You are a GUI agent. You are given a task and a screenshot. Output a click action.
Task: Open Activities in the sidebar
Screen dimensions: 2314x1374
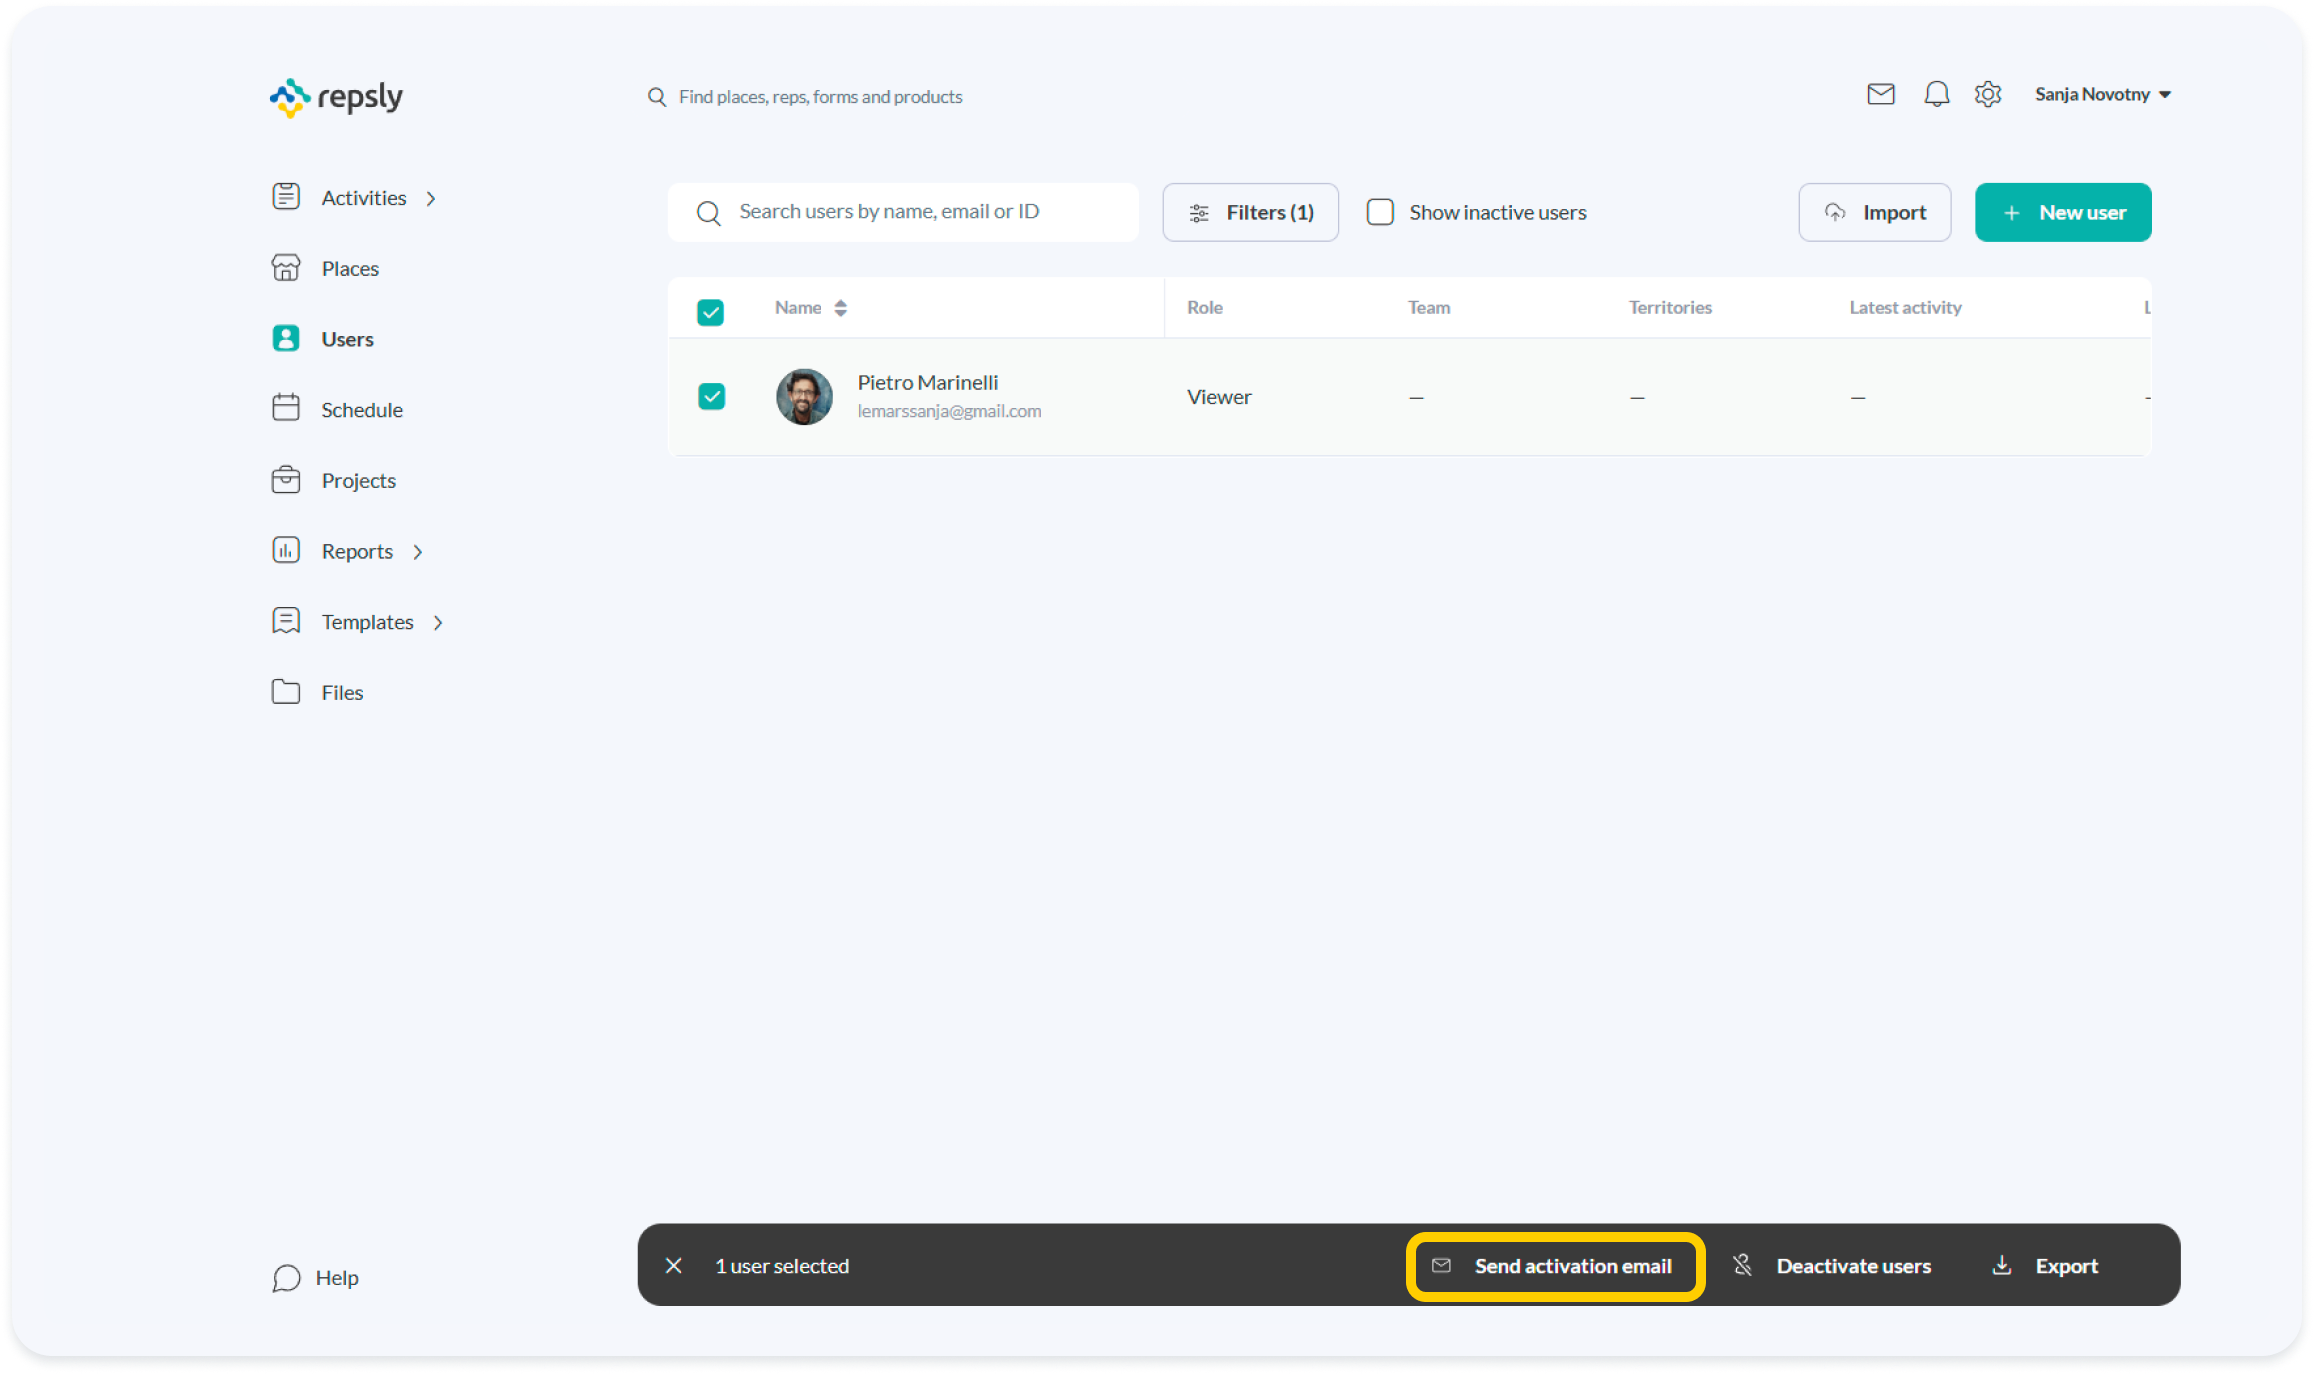coord(363,198)
